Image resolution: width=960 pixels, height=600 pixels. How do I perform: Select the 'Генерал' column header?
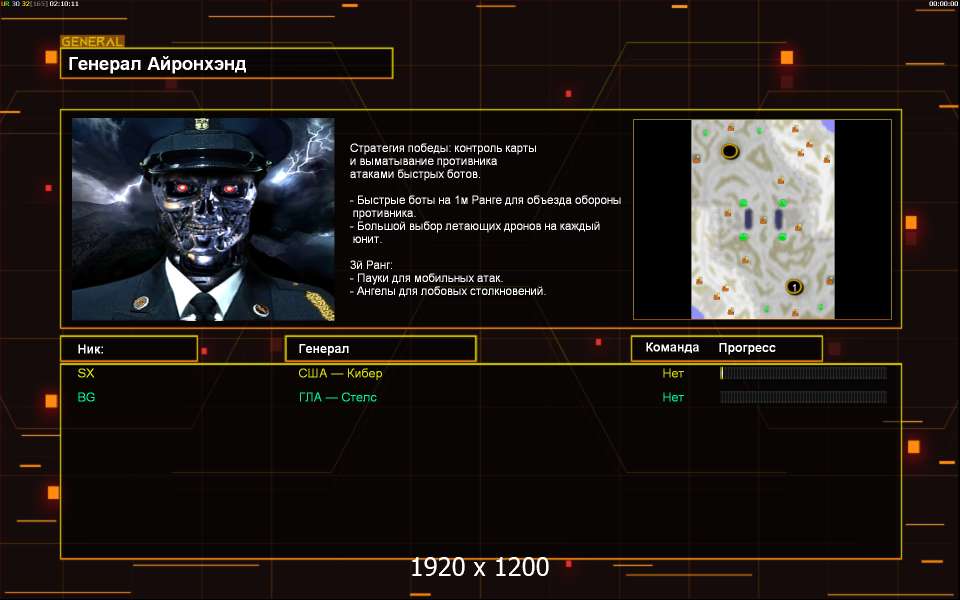(x=381, y=348)
